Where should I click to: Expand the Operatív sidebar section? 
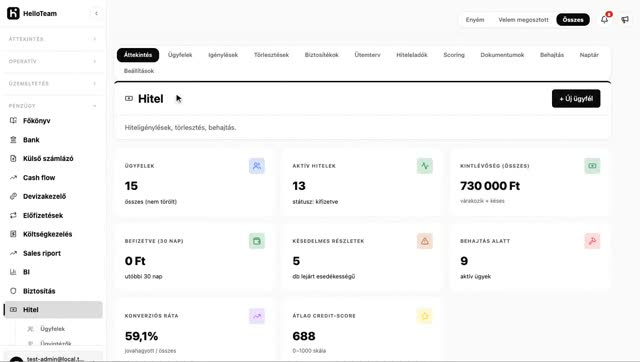[x=52, y=62]
